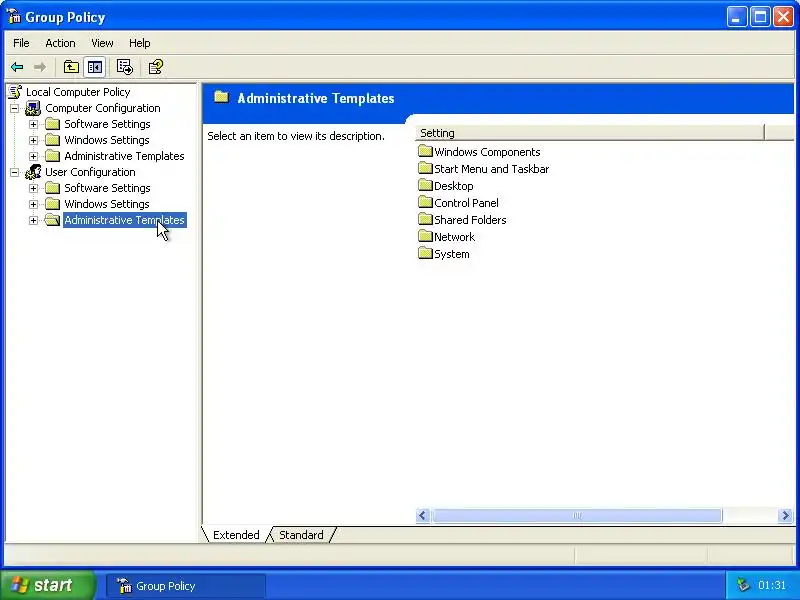Click the Help toolbar icon
This screenshot has width=800, height=600.
click(x=155, y=67)
